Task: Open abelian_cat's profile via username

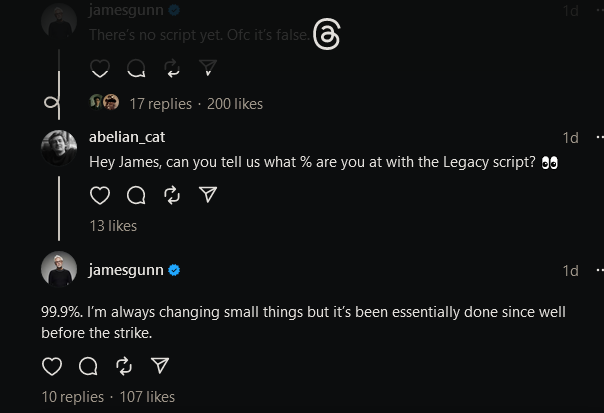Action: click(x=130, y=137)
